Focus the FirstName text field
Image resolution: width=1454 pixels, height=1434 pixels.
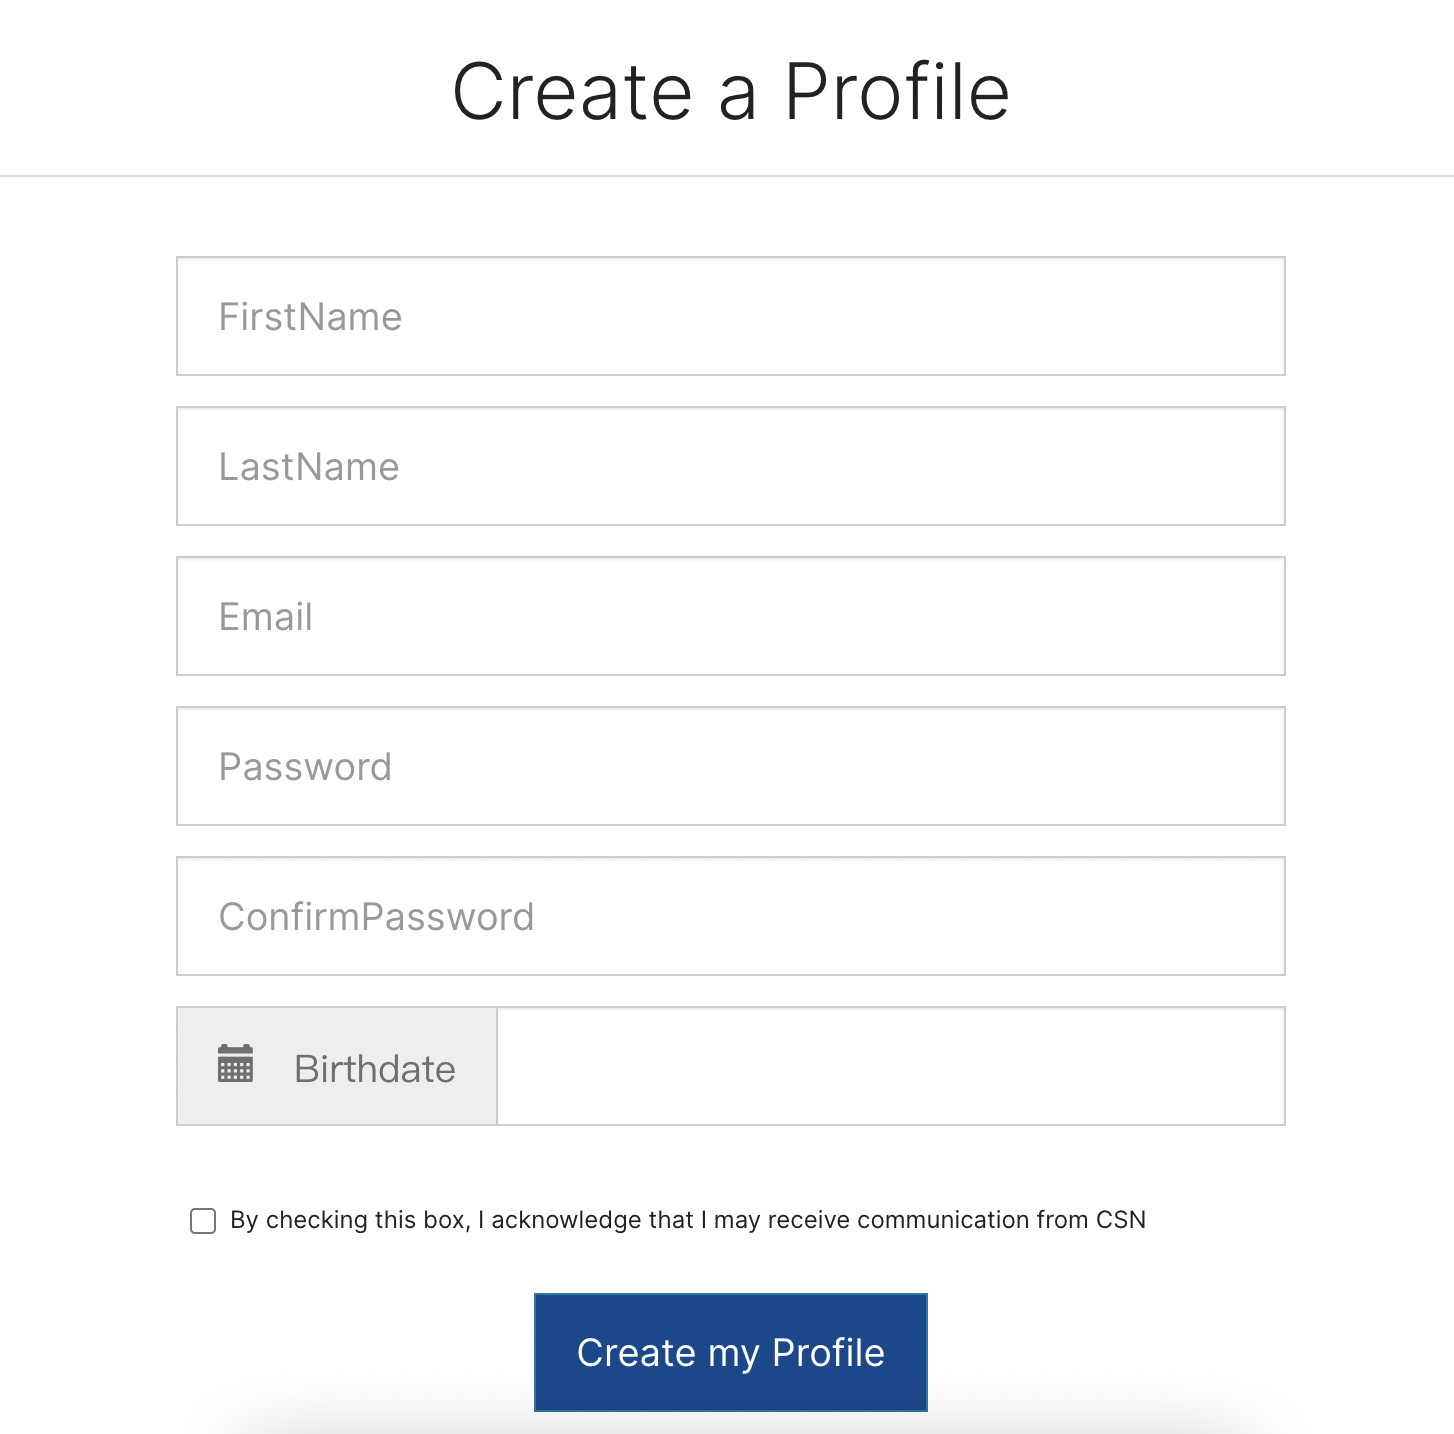731,316
